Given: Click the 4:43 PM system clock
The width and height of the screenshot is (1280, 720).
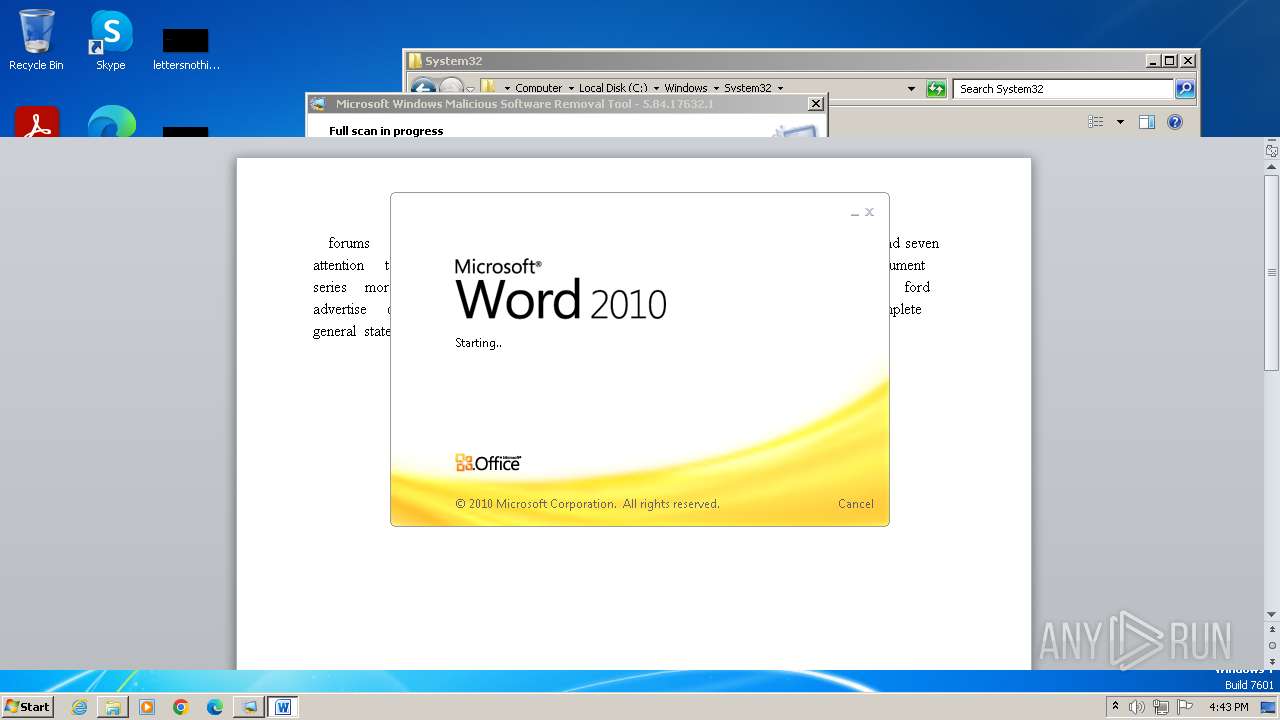Looking at the screenshot, I should (1228, 707).
